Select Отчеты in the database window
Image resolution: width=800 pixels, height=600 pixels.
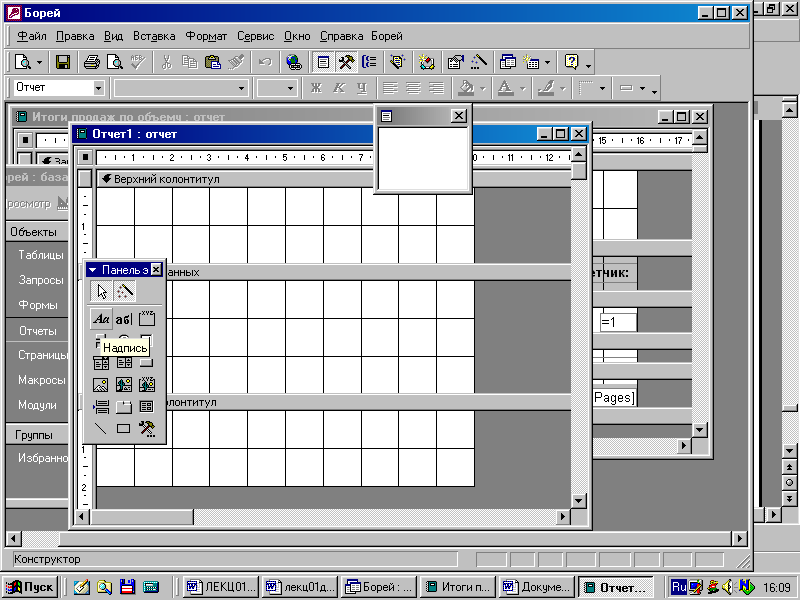tap(38, 331)
